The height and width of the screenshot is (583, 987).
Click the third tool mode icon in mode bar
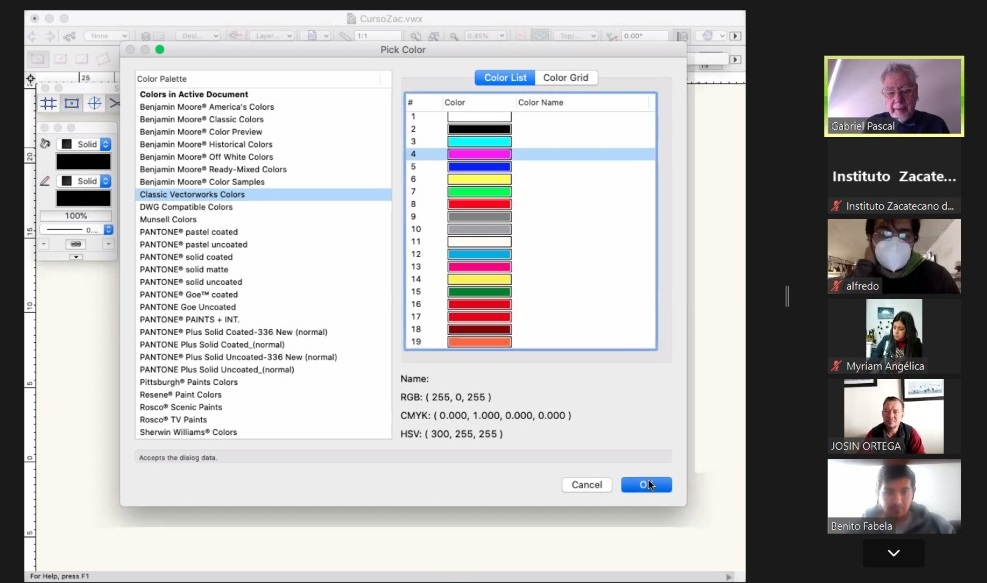point(82,59)
